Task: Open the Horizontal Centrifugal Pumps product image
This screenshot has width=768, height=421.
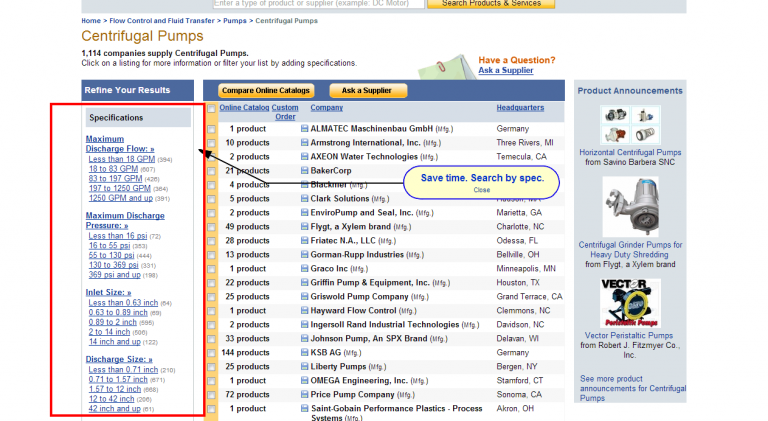Action: click(630, 126)
